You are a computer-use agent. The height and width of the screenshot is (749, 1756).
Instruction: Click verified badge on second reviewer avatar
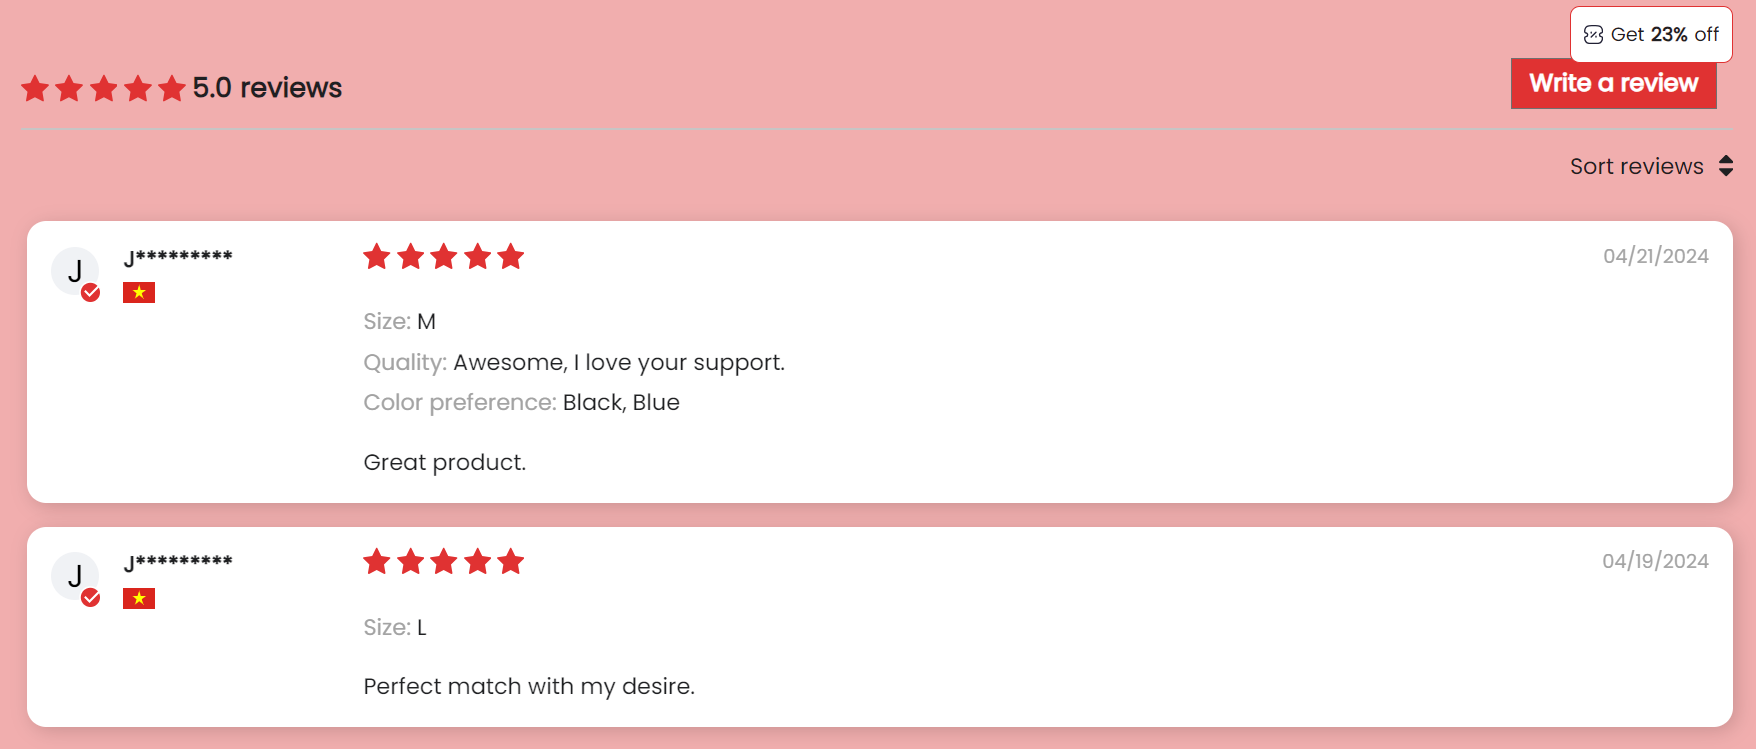[x=91, y=597]
